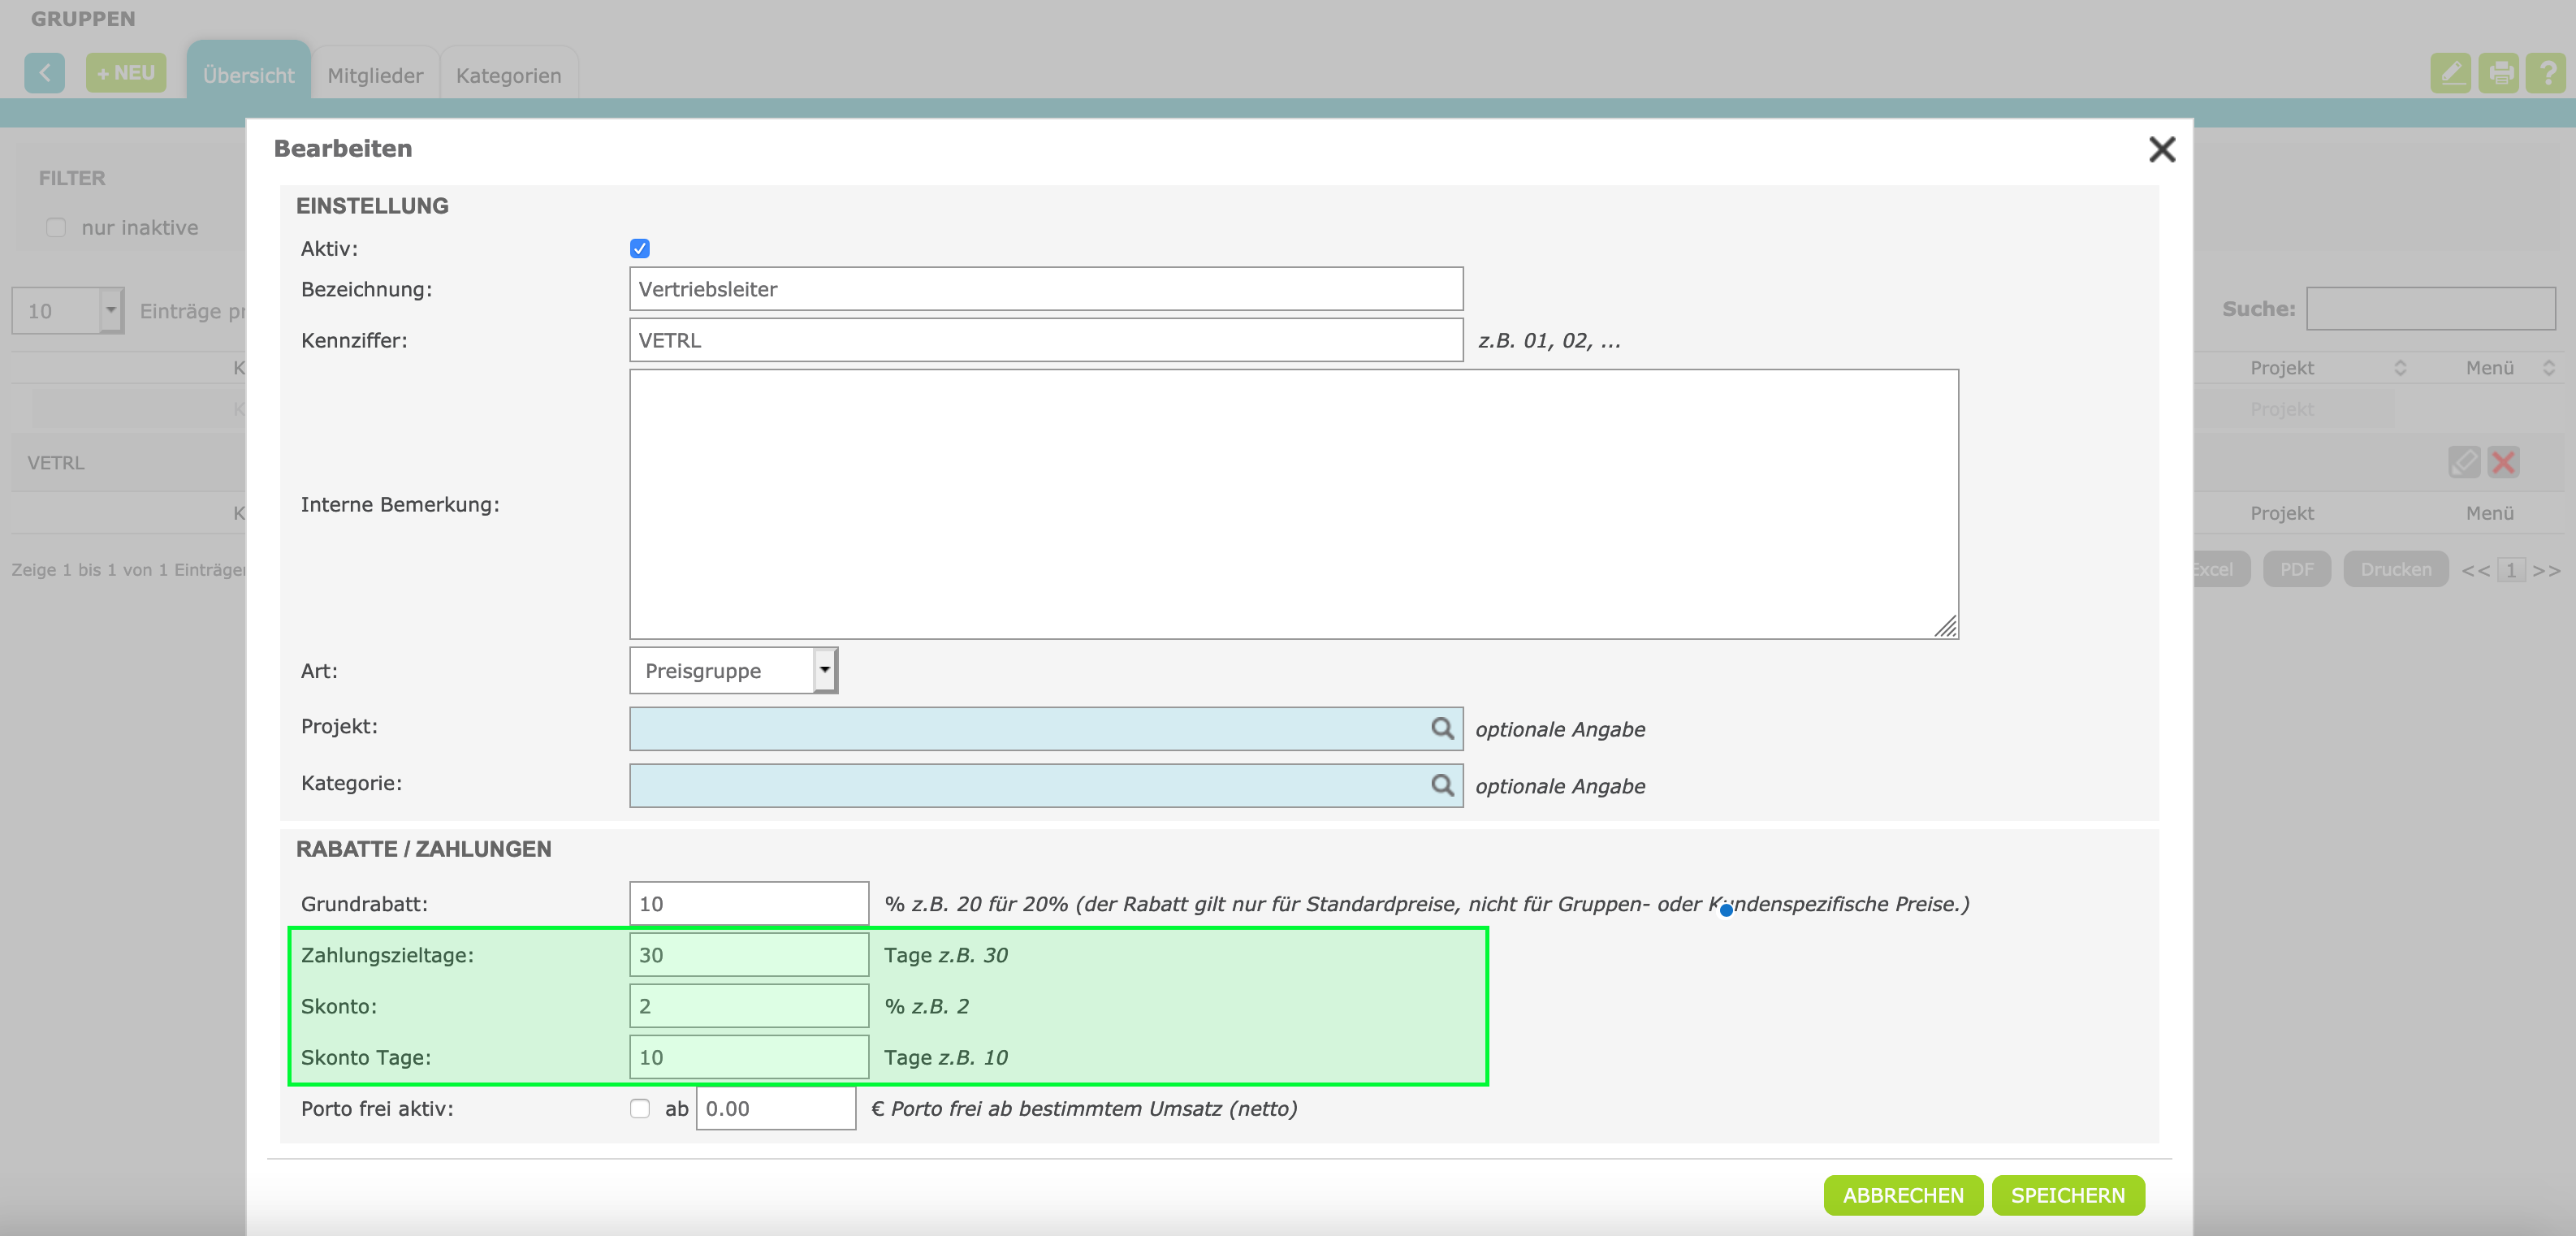2576x1236 pixels.
Task: Click the red delete X in VETRL row
Action: (x=2503, y=462)
